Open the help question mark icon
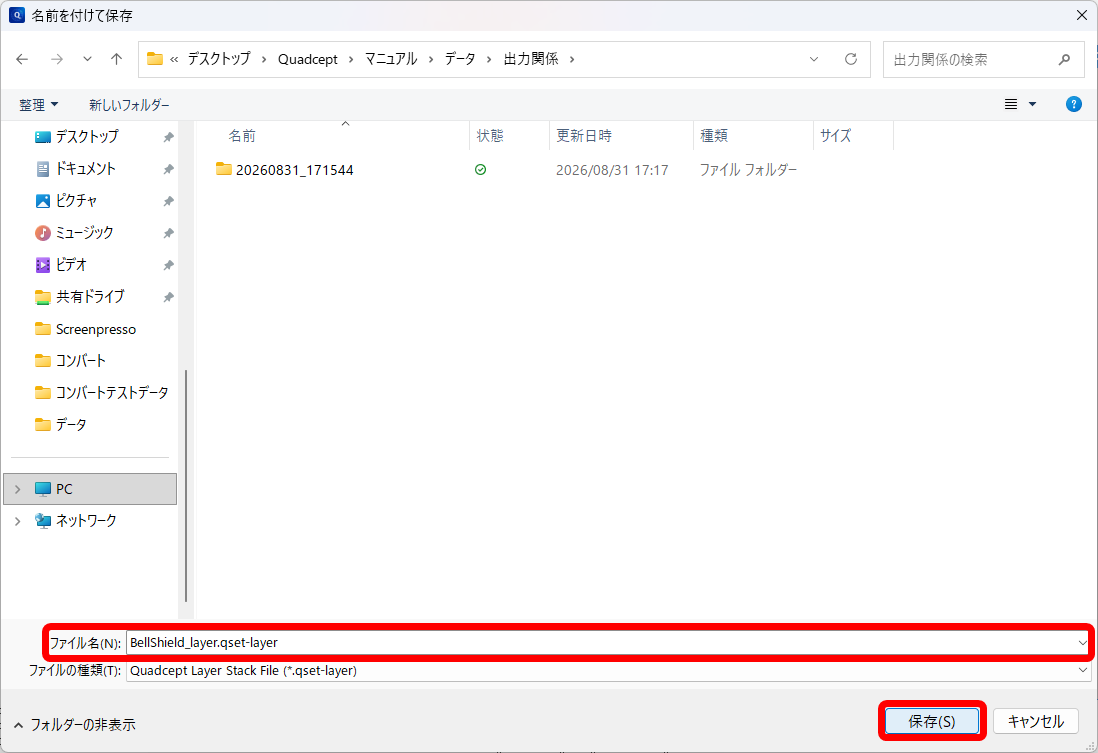Viewport: 1098px width, 753px height. [x=1073, y=104]
